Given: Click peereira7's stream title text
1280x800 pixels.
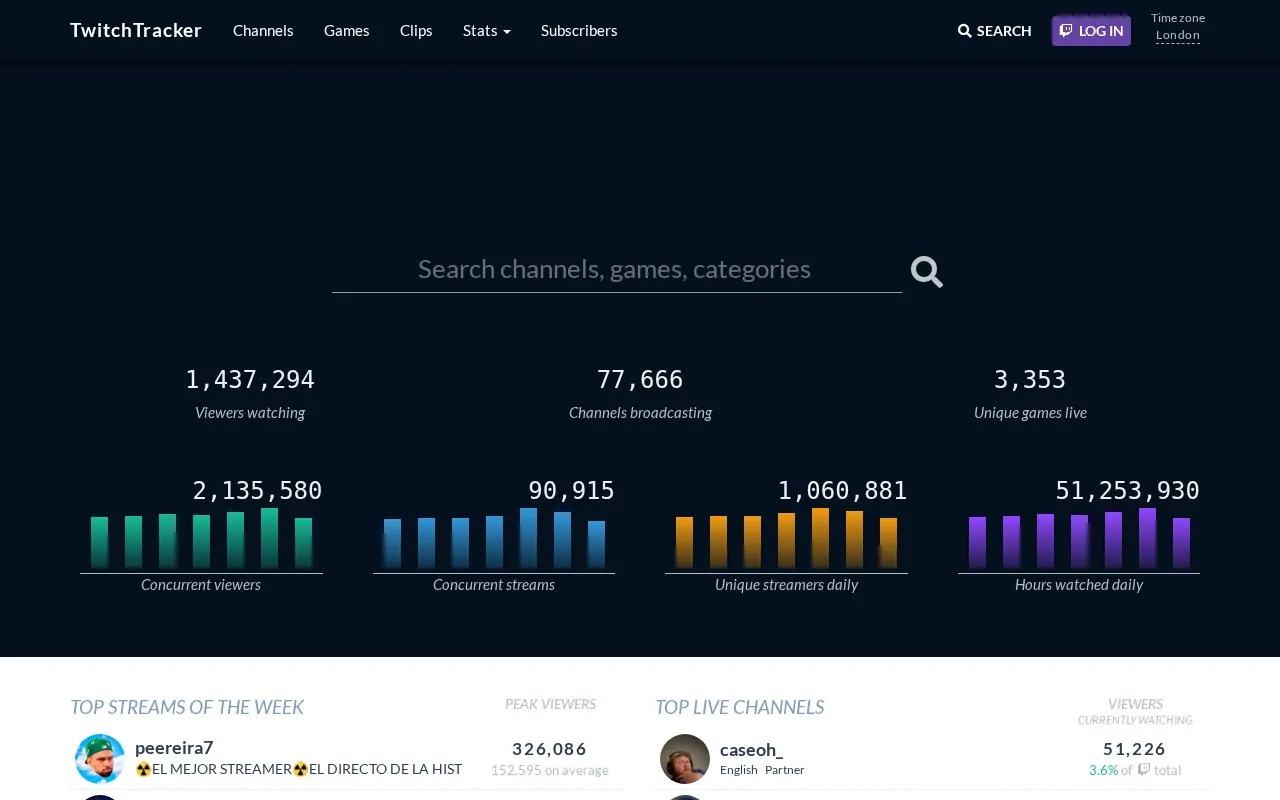Looking at the screenshot, I should point(299,769).
